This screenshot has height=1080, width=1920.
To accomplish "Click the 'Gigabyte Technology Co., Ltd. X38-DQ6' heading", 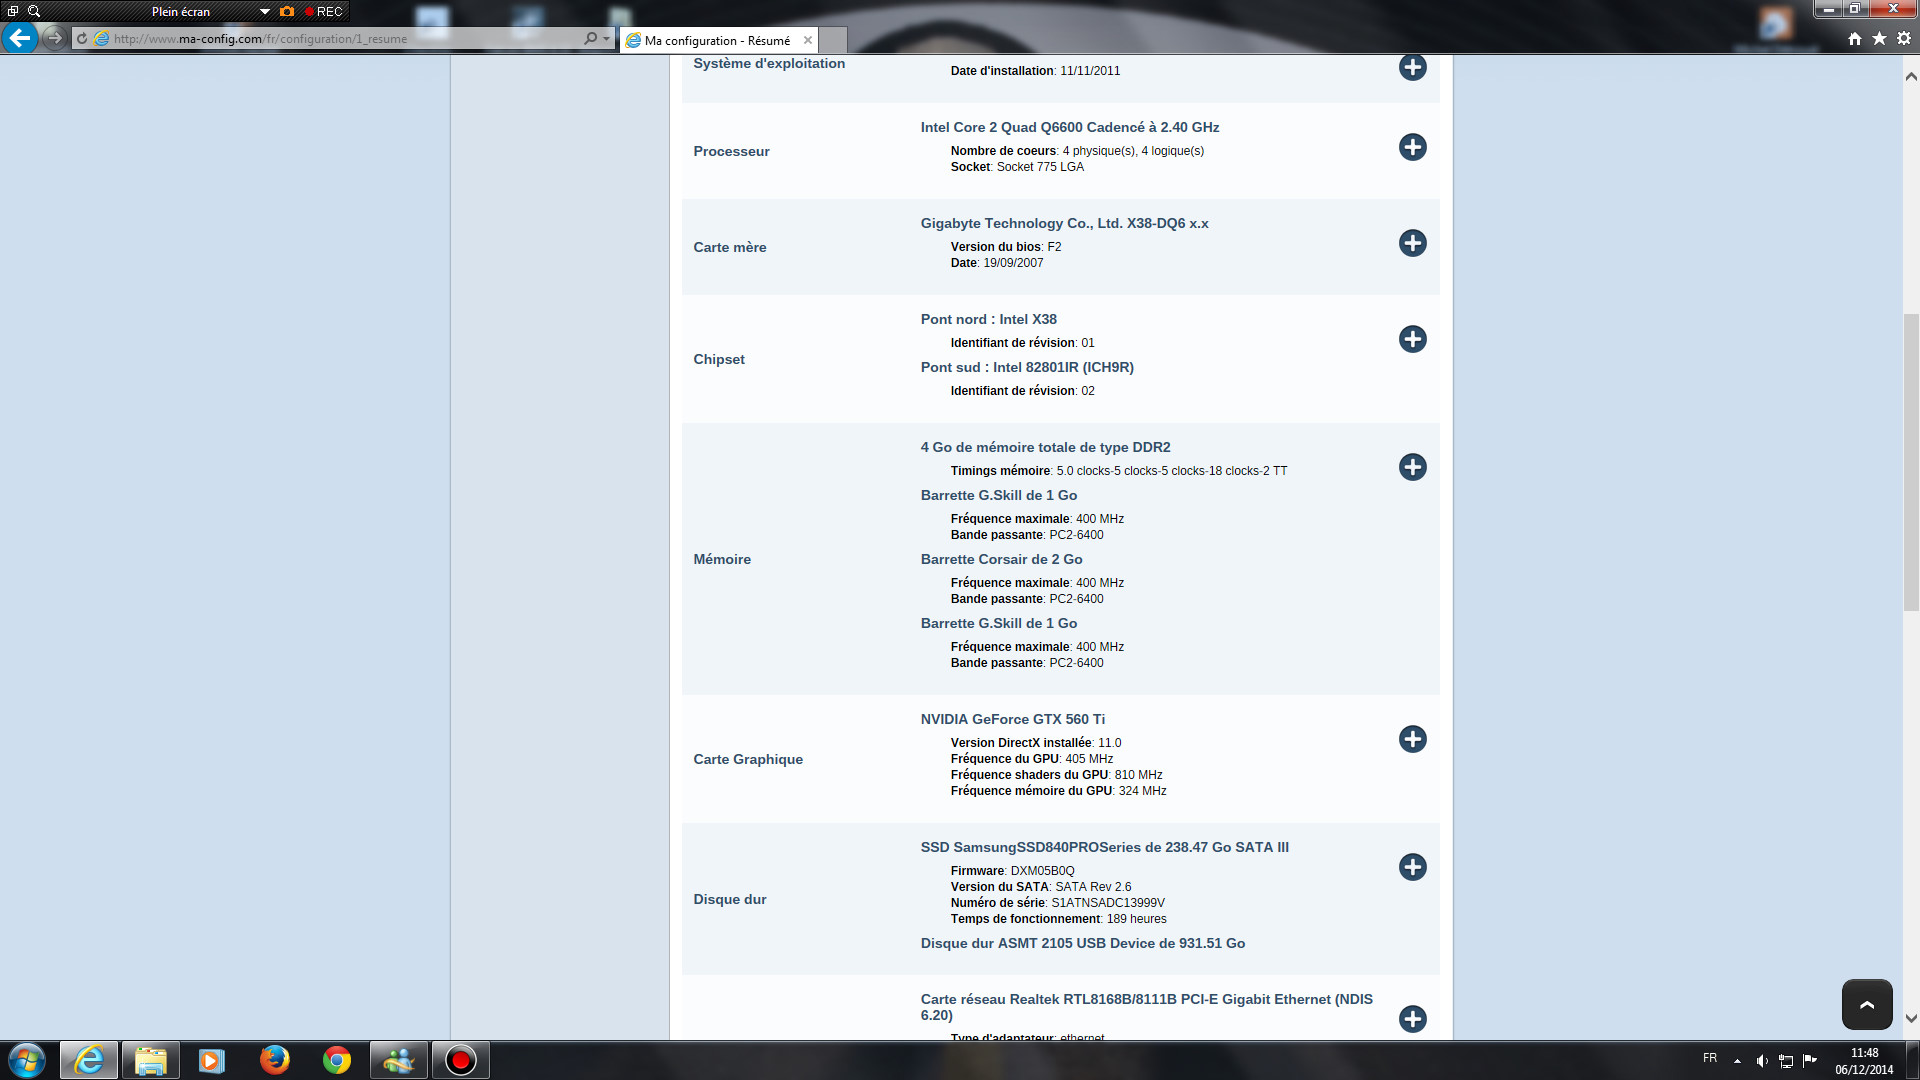I will tap(1064, 223).
